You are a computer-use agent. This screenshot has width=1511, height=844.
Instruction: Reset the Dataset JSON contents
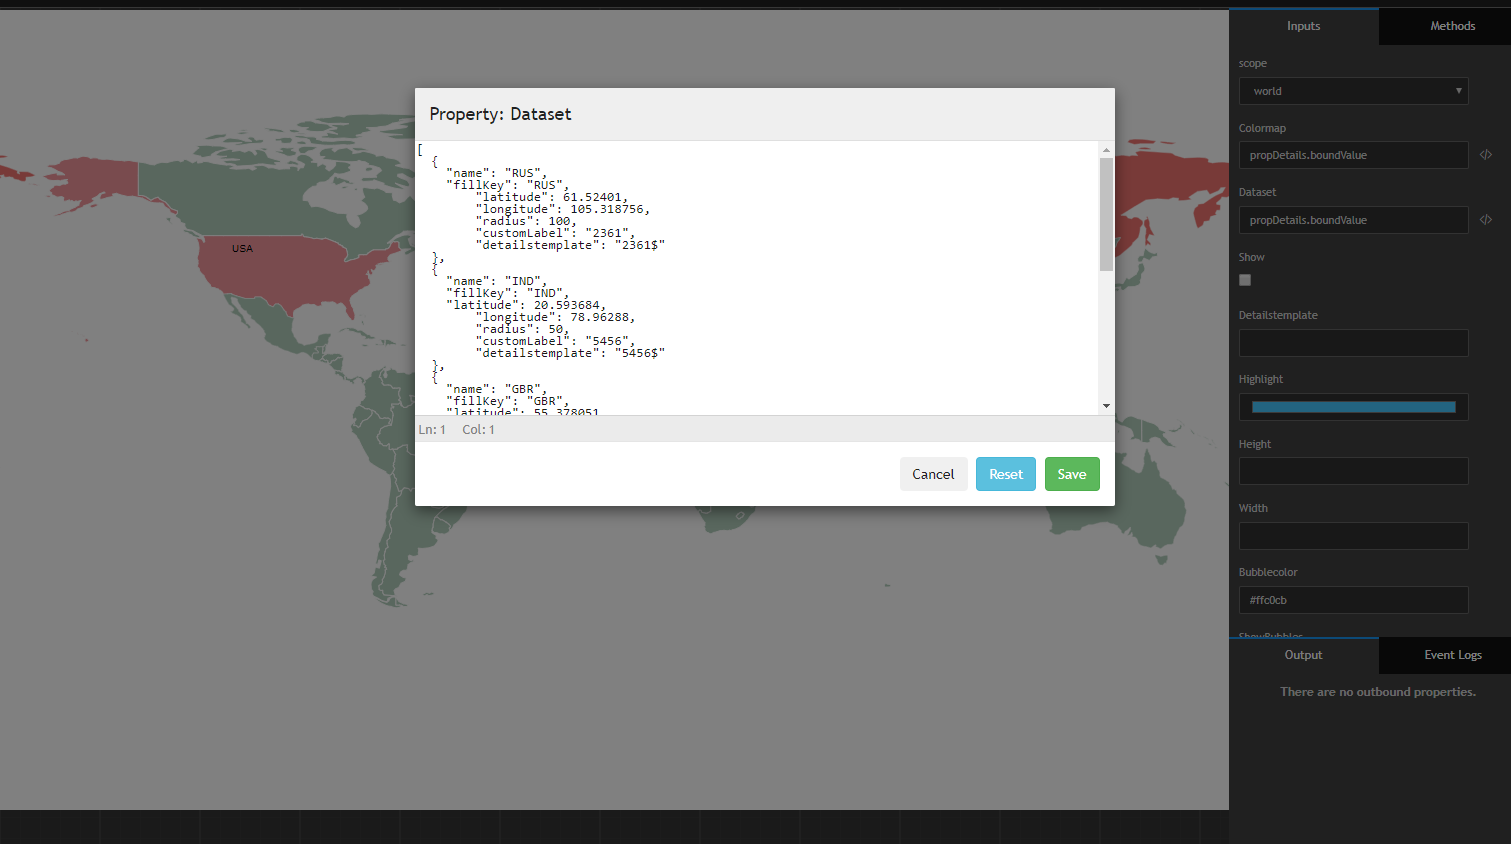click(x=1005, y=474)
